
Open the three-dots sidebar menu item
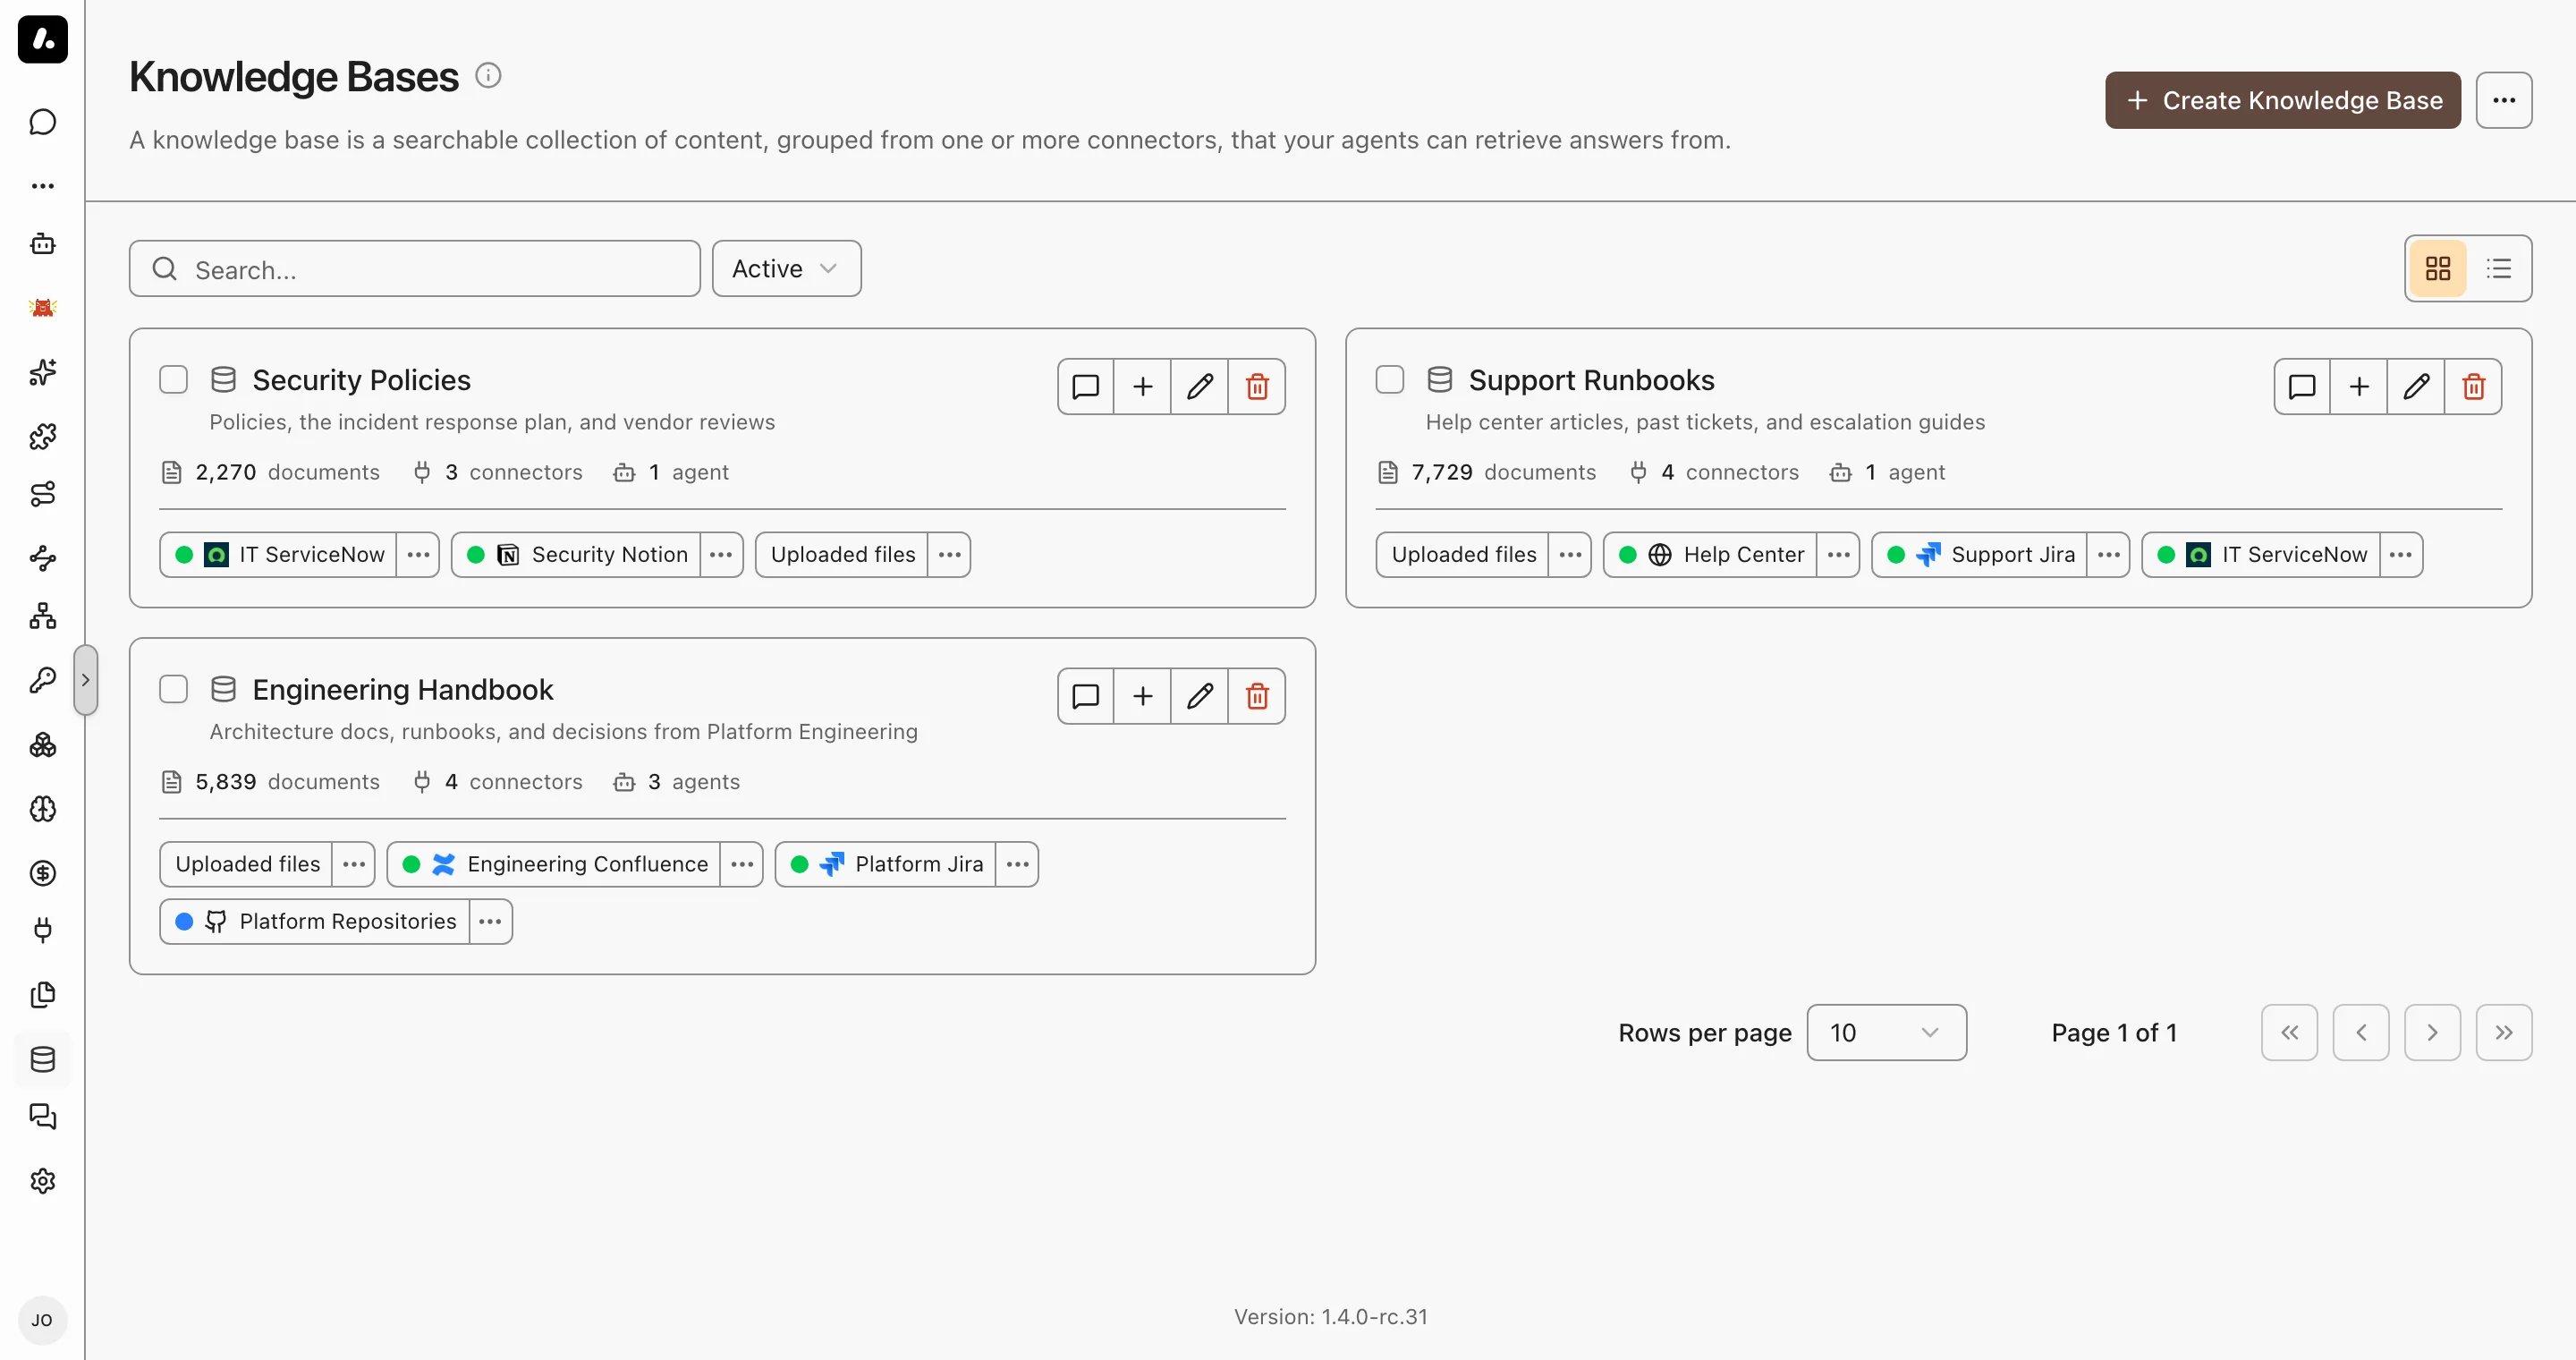point(42,186)
